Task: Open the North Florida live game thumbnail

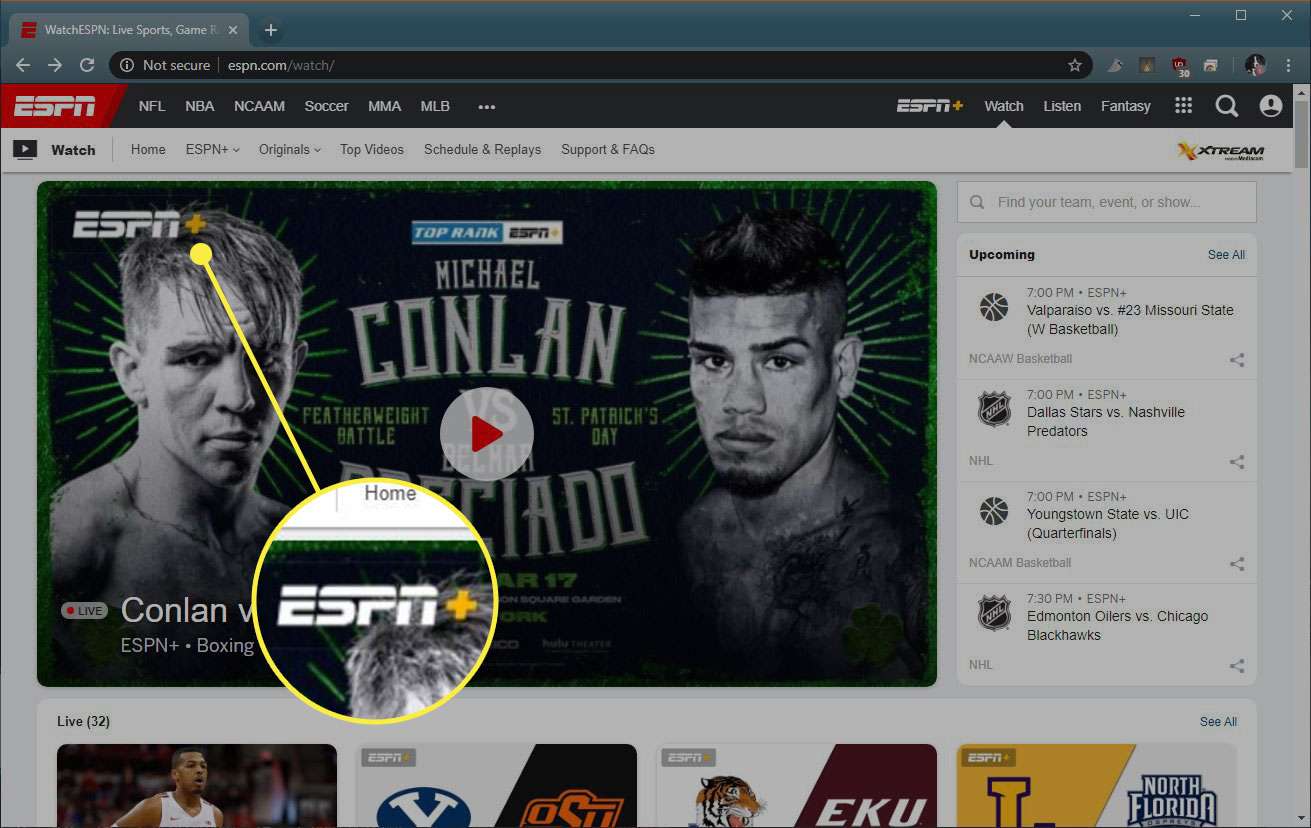Action: pyautogui.click(x=1097, y=786)
